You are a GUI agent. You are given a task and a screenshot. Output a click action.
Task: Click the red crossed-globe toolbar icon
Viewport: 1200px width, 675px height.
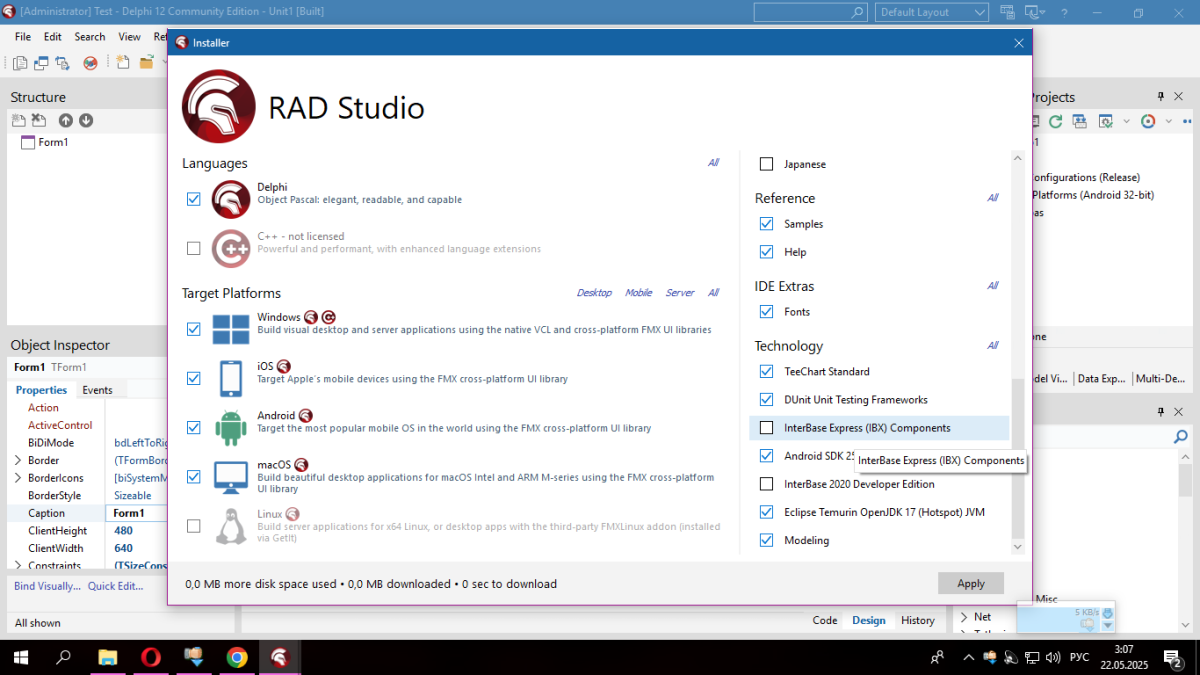click(90, 63)
